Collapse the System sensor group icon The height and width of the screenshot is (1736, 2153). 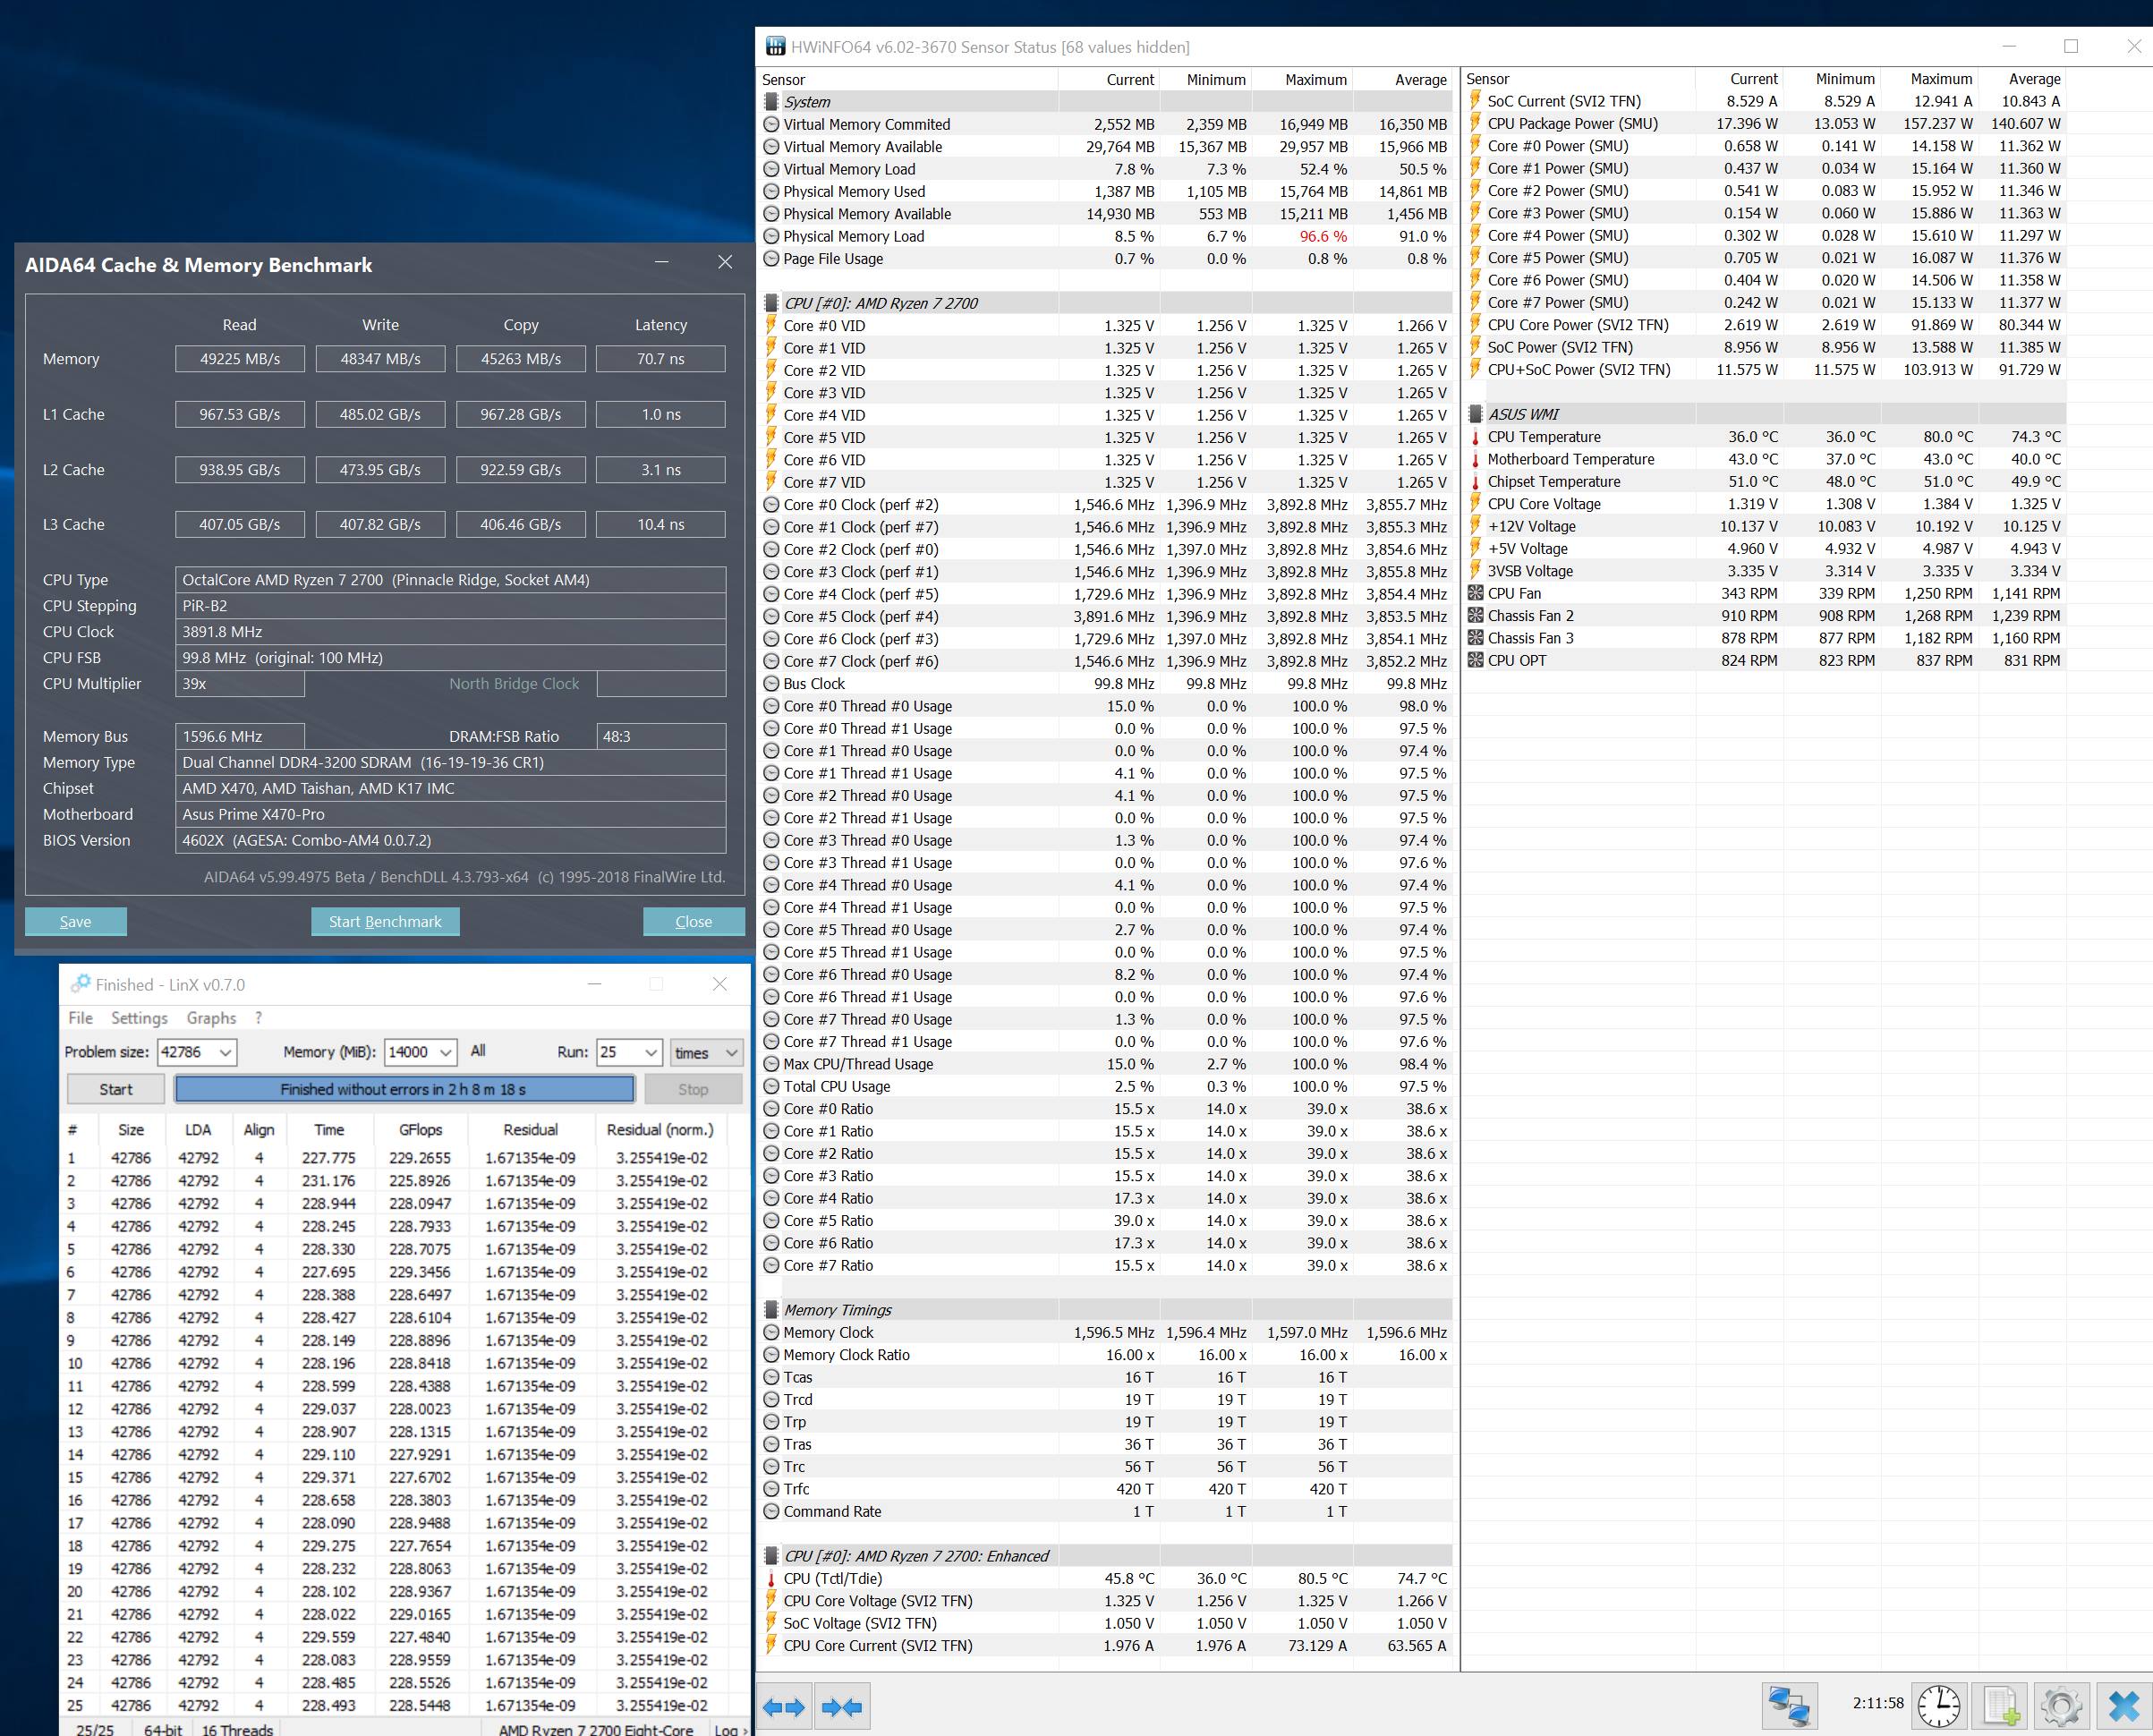[x=771, y=102]
